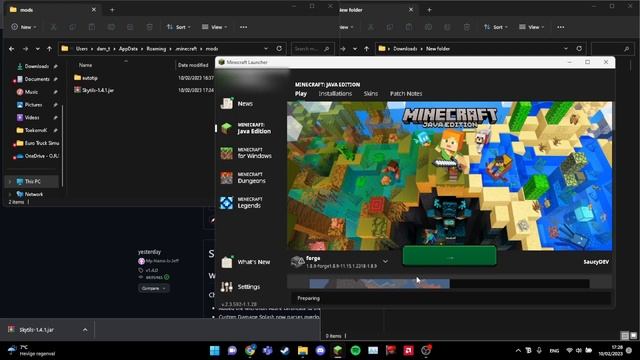Viewport: 640px width, 360px height.
Task: Open the New menu in mods window
Action: pos(24,27)
